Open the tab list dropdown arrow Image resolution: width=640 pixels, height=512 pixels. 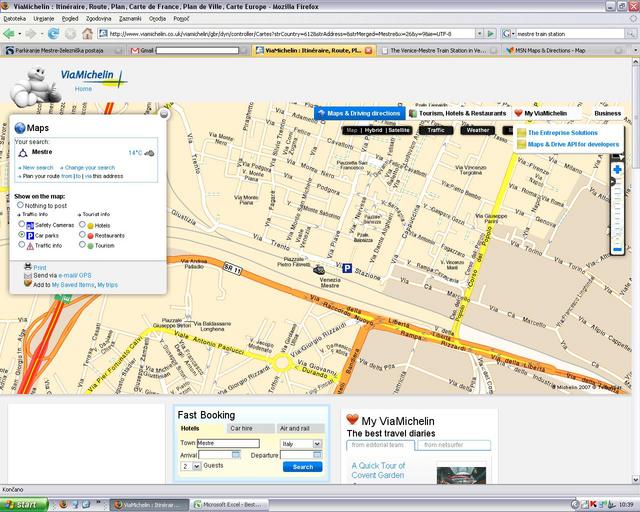coord(636,50)
